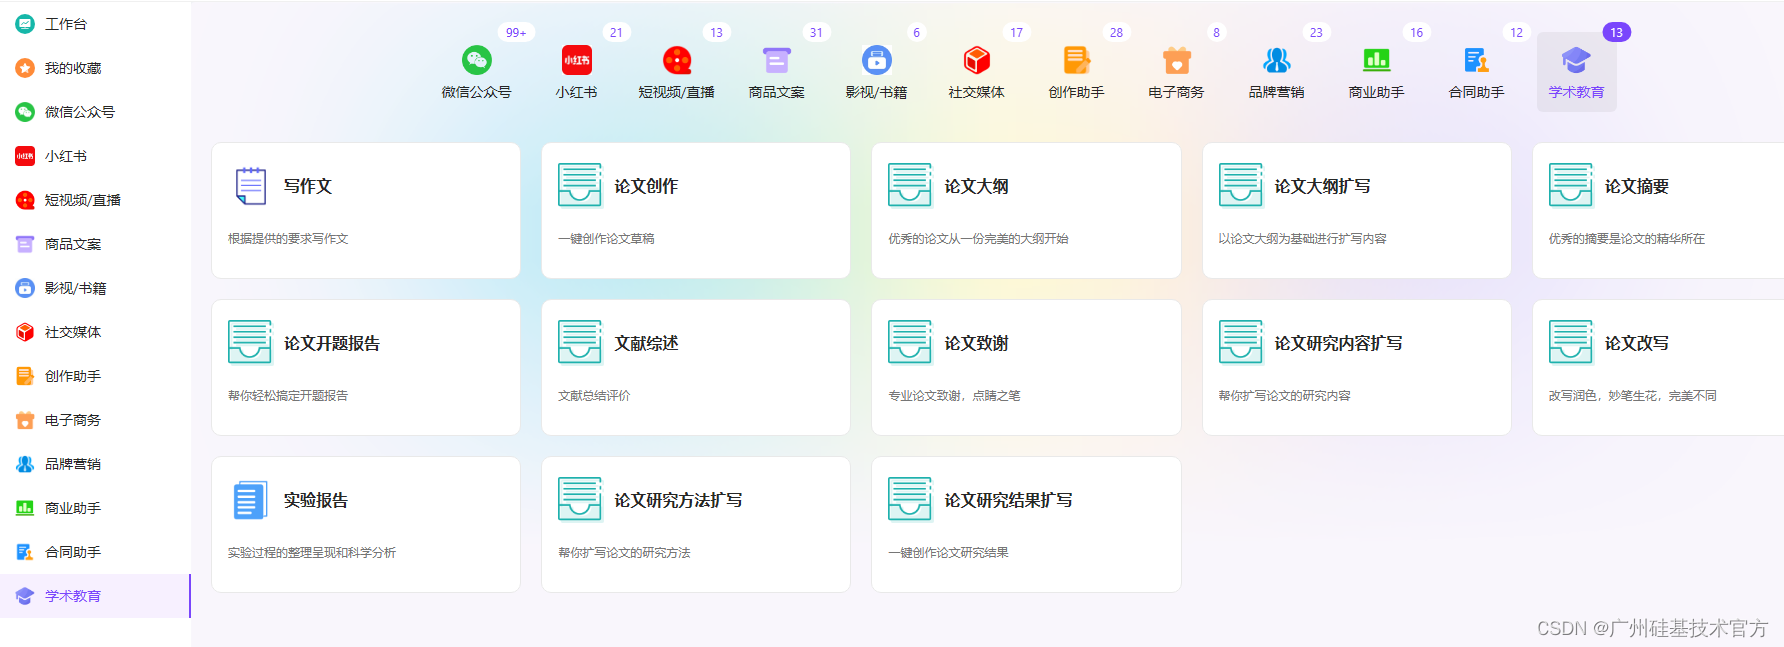This screenshot has width=1784, height=647.
Task: Open 合同助手 in the sidebar
Action: tap(95, 552)
